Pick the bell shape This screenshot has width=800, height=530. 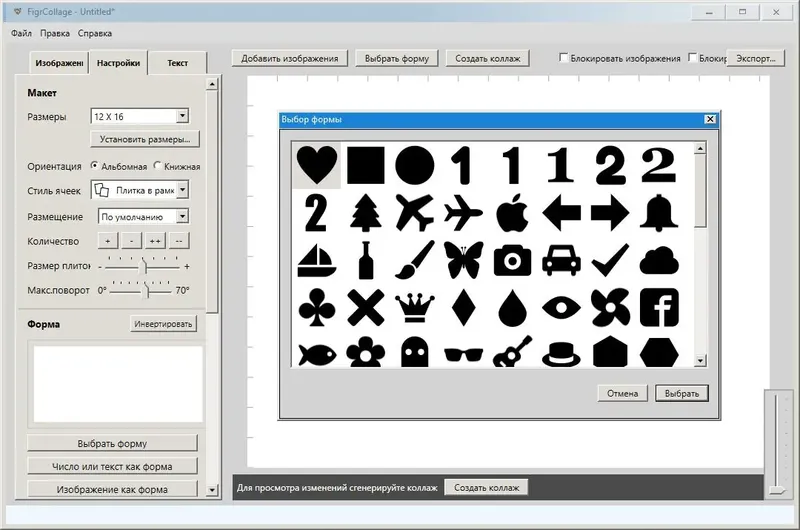659,213
